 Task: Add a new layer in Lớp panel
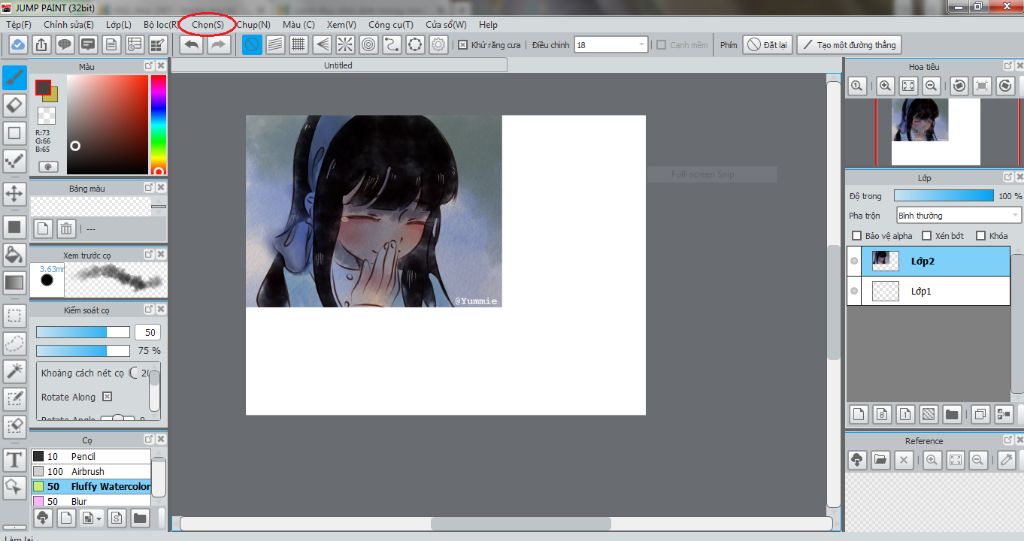pos(859,414)
